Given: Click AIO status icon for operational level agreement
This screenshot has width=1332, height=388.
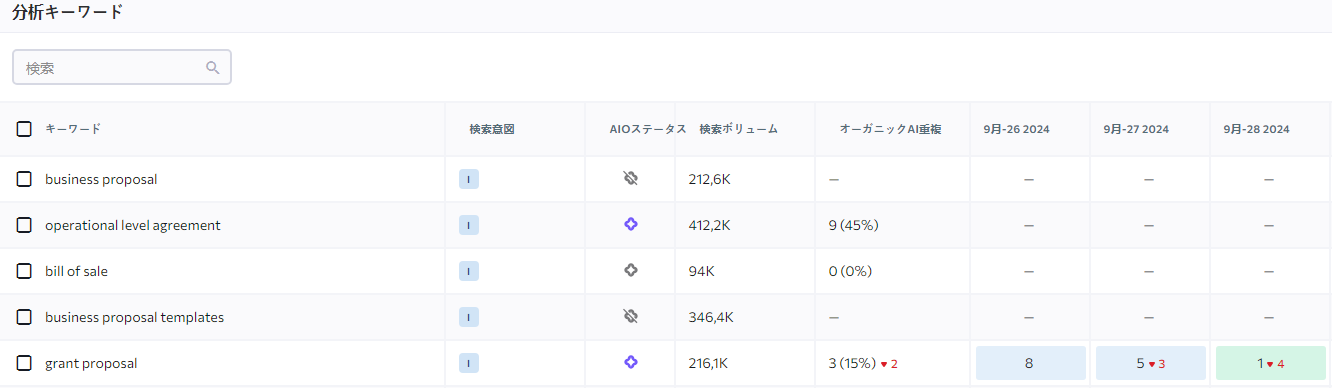Looking at the screenshot, I should [x=630, y=225].
